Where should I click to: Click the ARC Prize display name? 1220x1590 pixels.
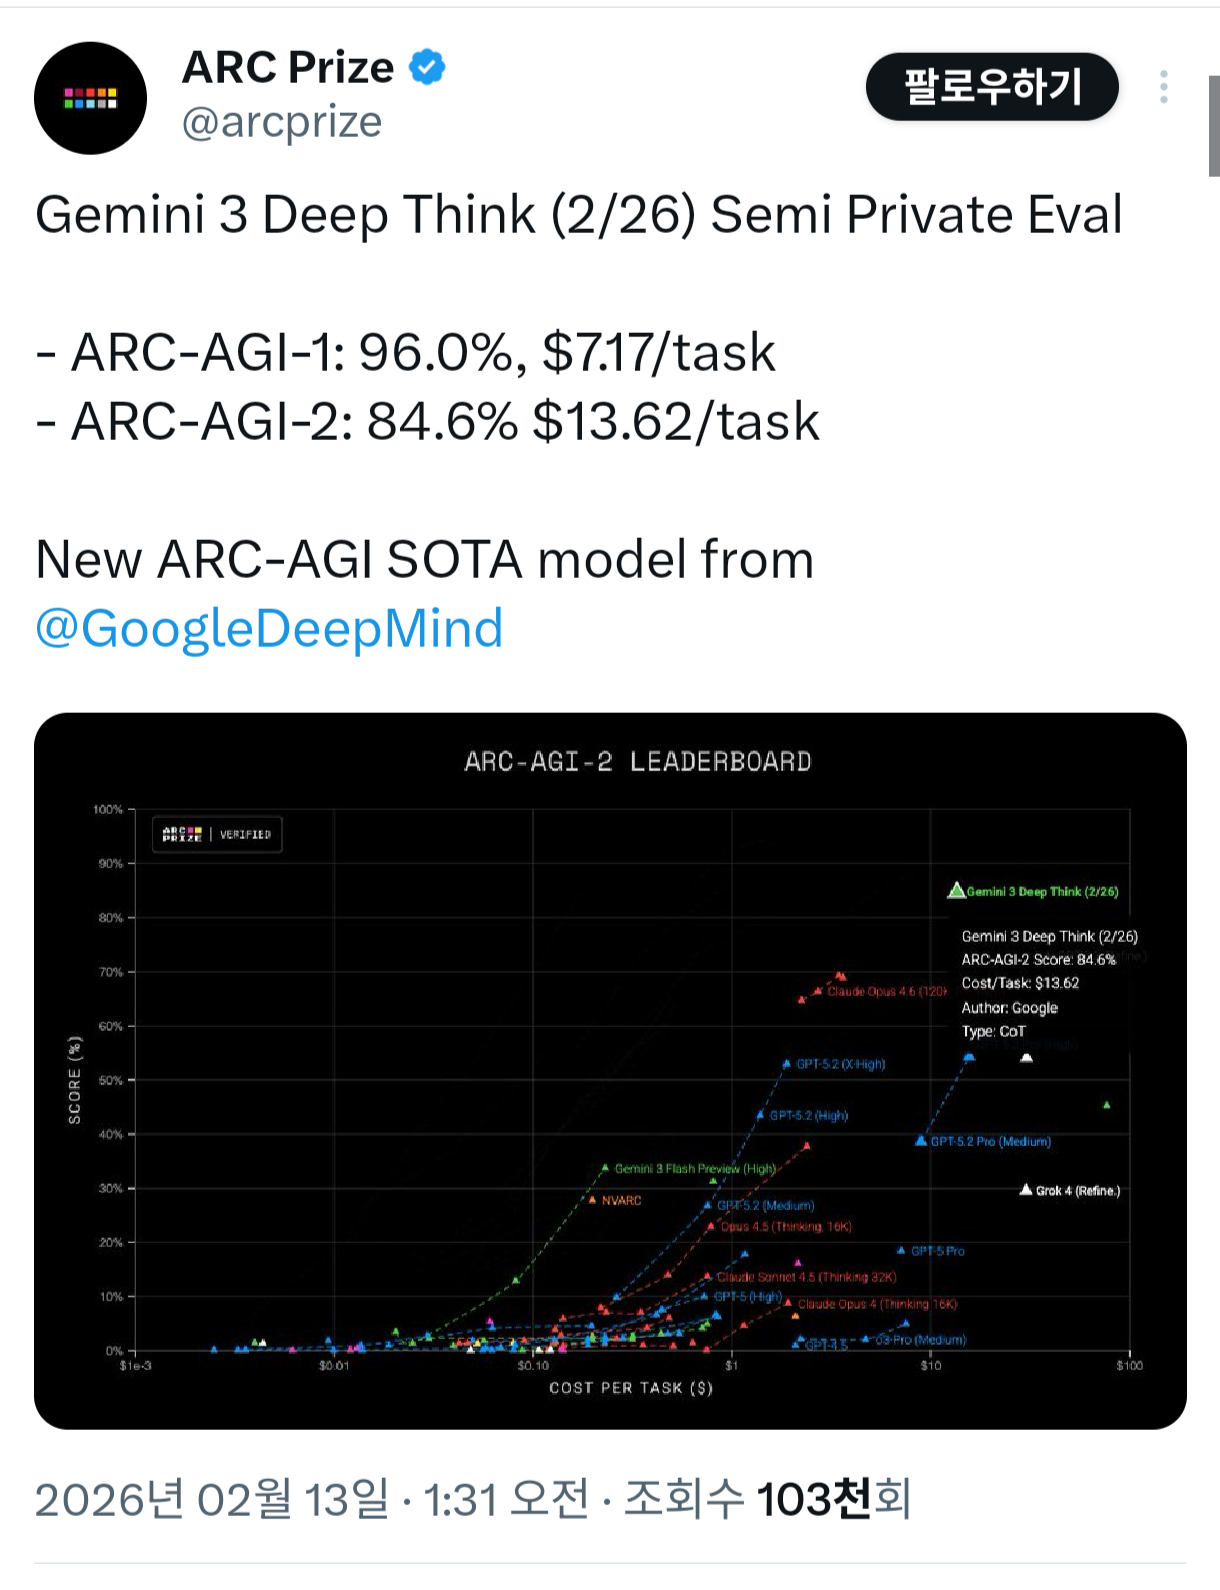click(288, 68)
